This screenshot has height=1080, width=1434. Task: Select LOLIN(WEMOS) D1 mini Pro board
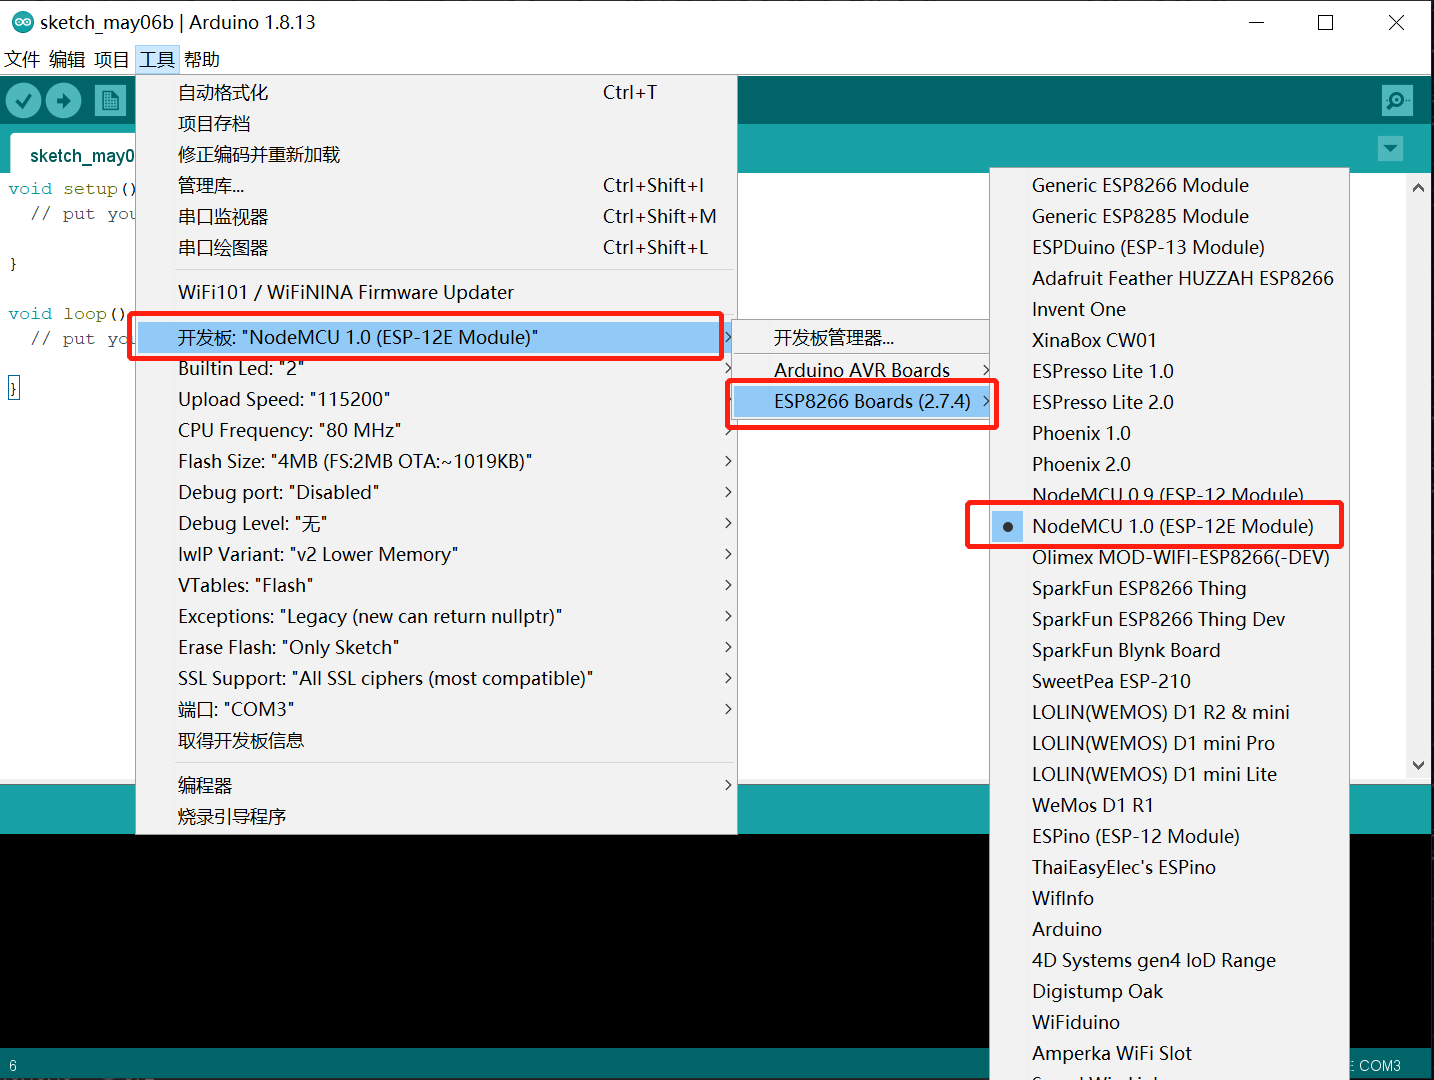click(1169, 744)
